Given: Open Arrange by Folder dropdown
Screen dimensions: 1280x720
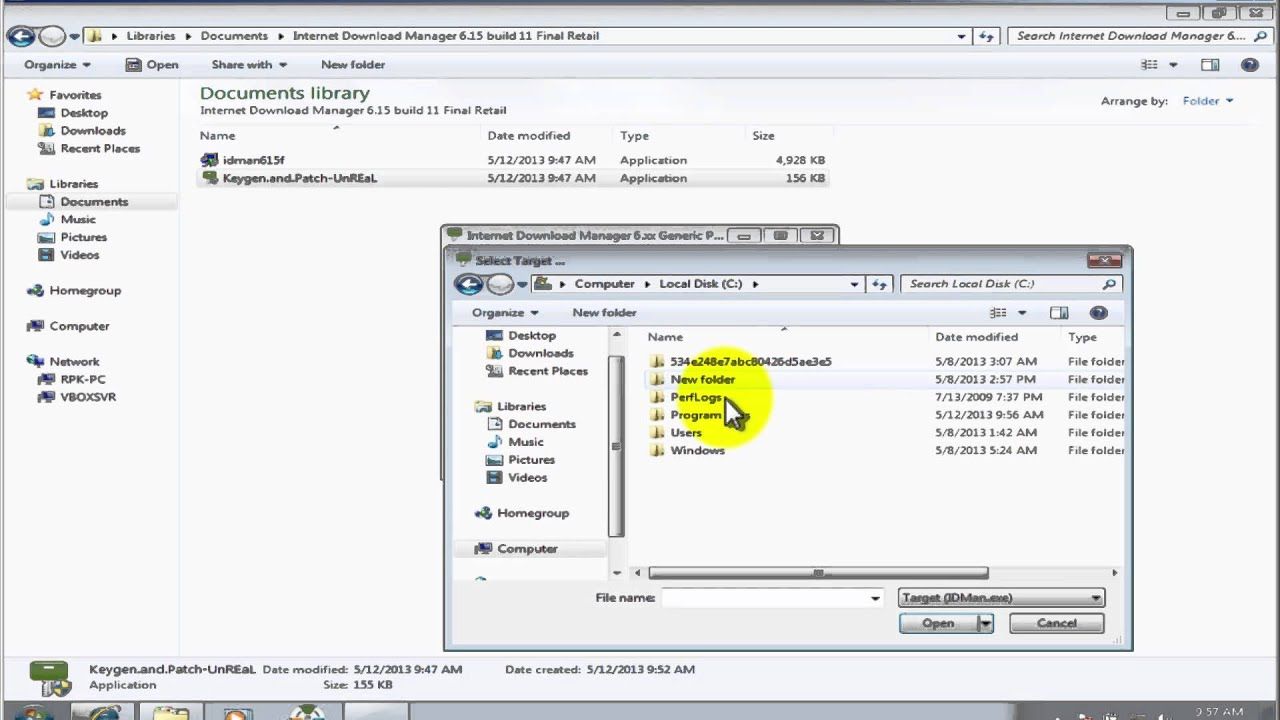Looking at the screenshot, I should pos(1208,101).
